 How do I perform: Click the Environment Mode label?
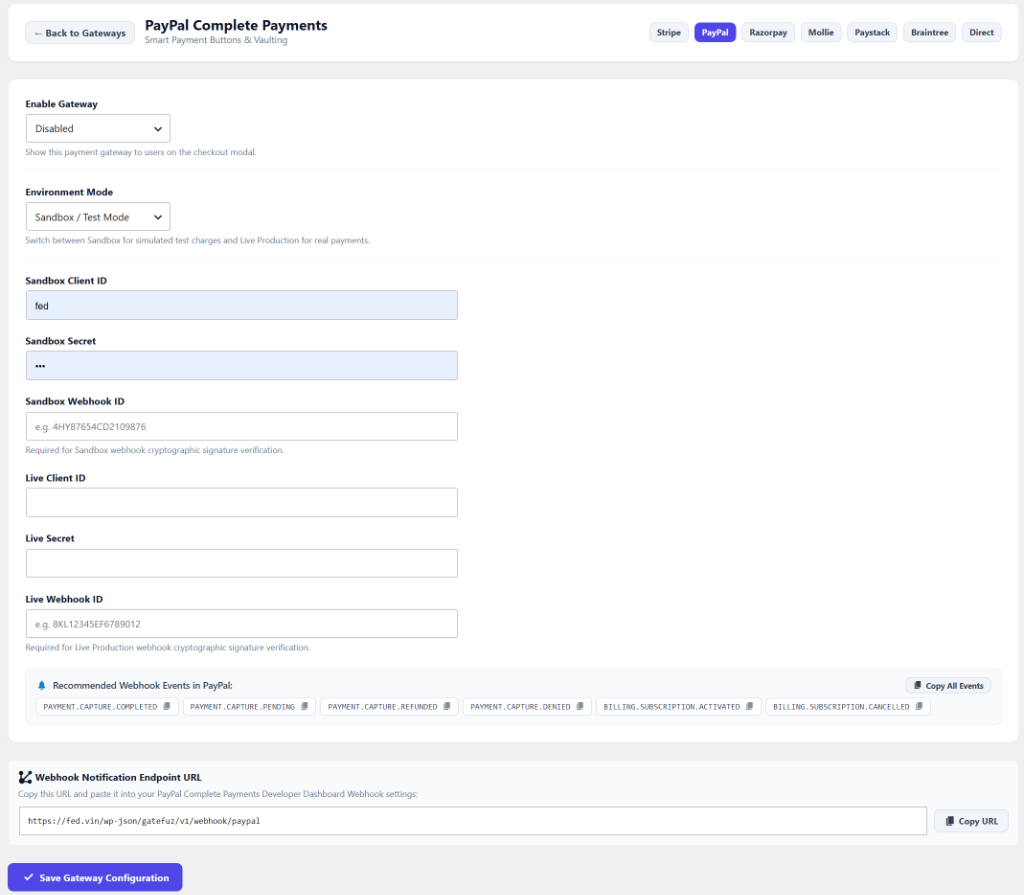tap(69, 192)
